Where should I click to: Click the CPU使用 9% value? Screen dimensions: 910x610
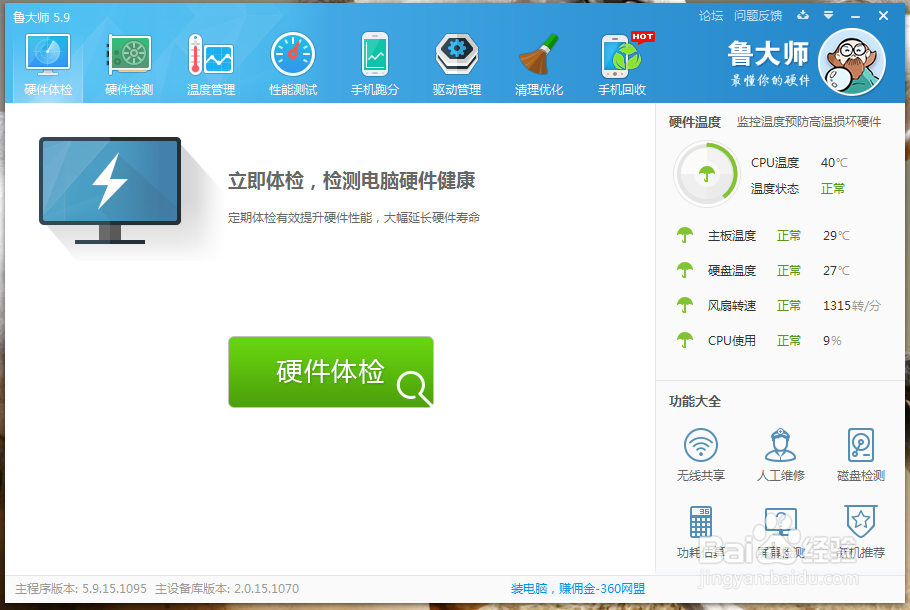click(832, 340)
